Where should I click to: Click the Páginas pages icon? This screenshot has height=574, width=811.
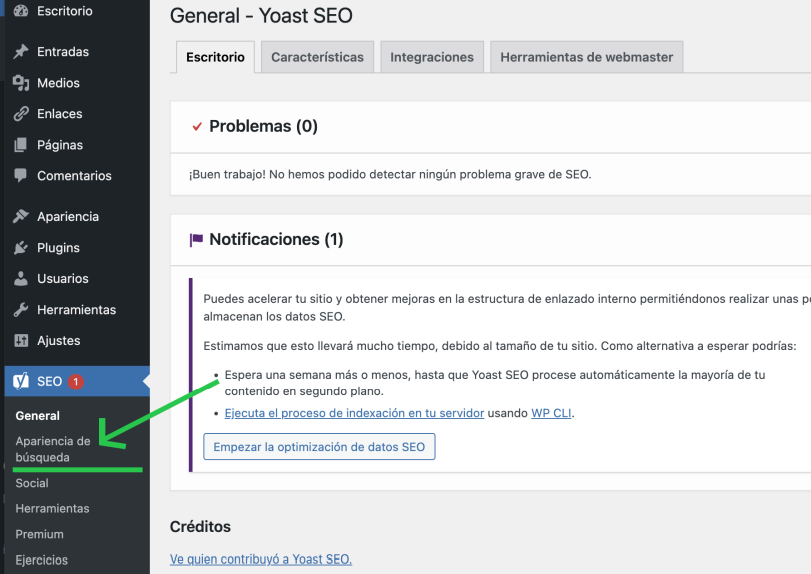[21, 145]
